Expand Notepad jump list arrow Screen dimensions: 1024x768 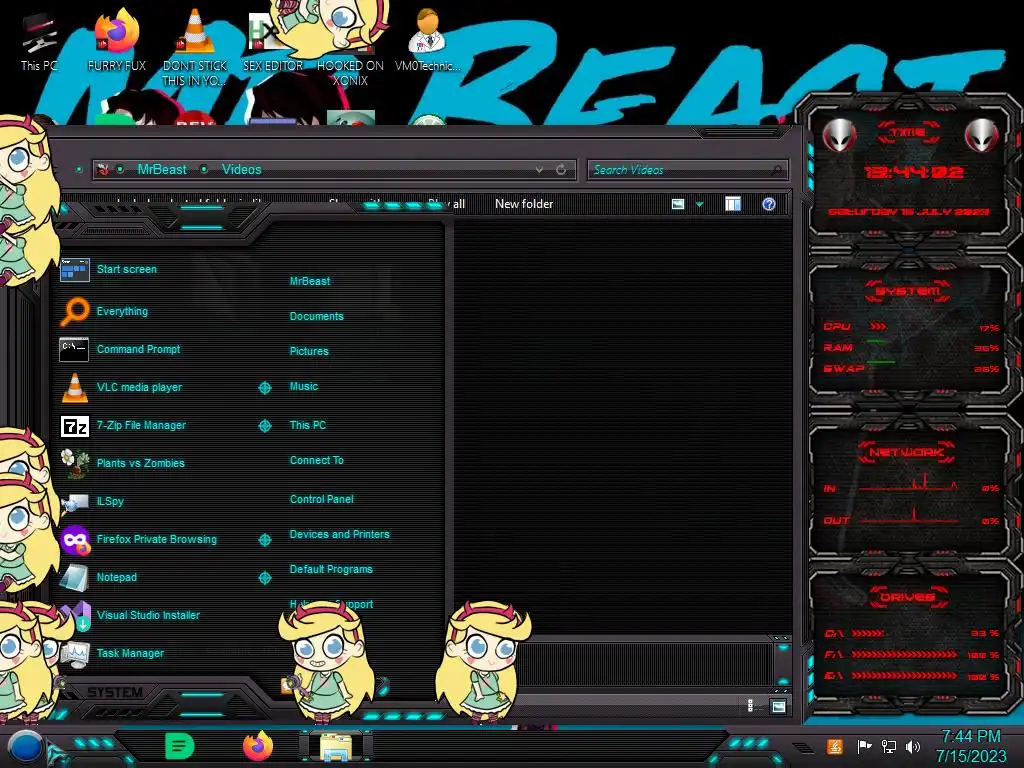pos(264,578)
